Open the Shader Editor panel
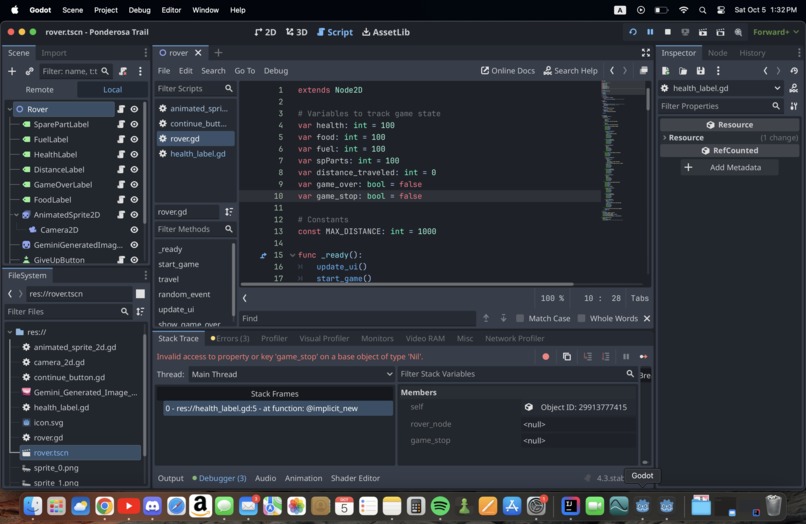 click(355, 478)
